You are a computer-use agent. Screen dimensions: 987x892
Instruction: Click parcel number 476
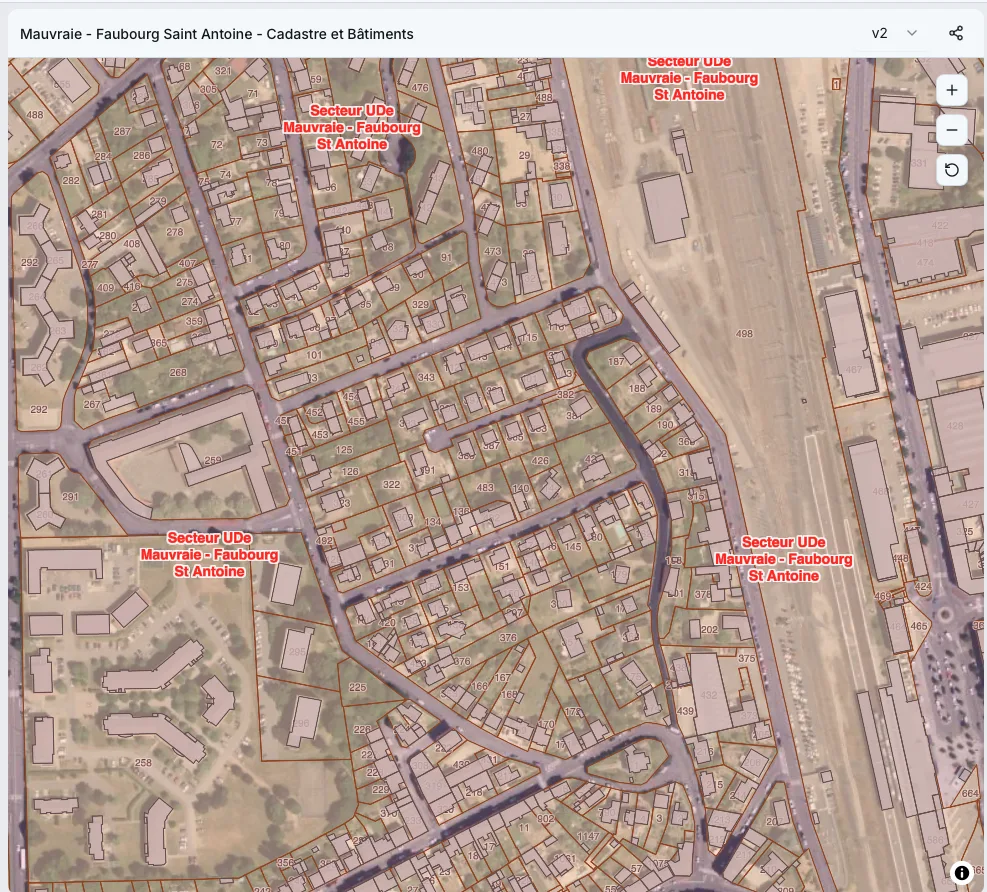pos(420,88)
